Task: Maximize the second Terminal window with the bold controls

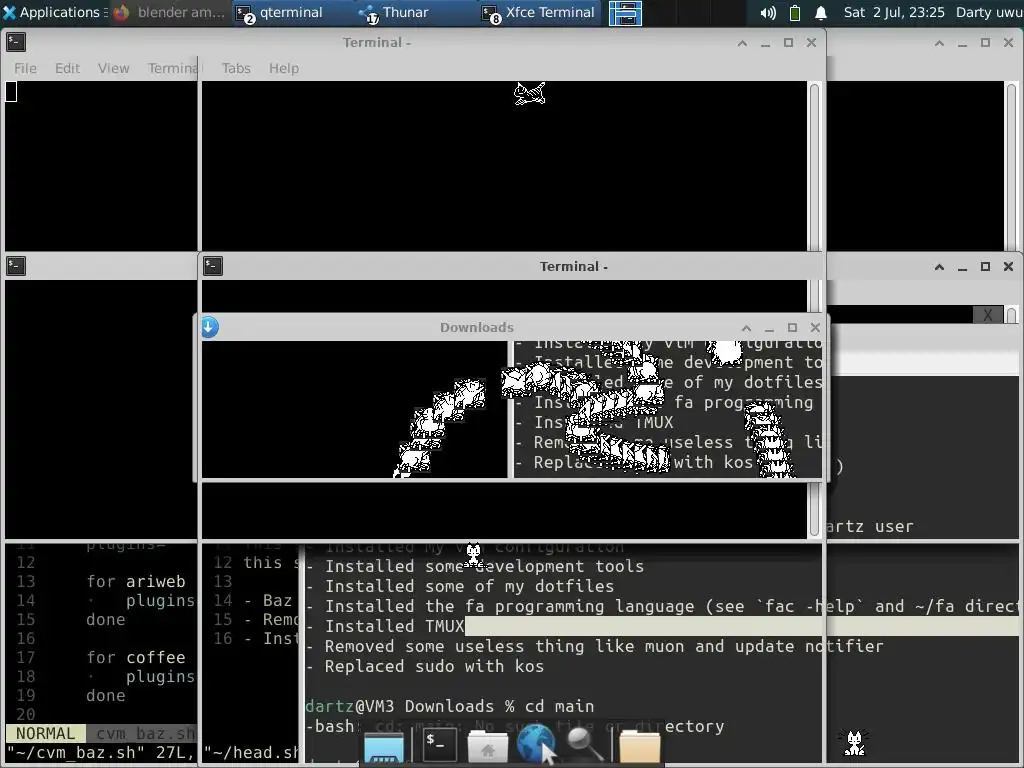Action: (x=985, y=266)
